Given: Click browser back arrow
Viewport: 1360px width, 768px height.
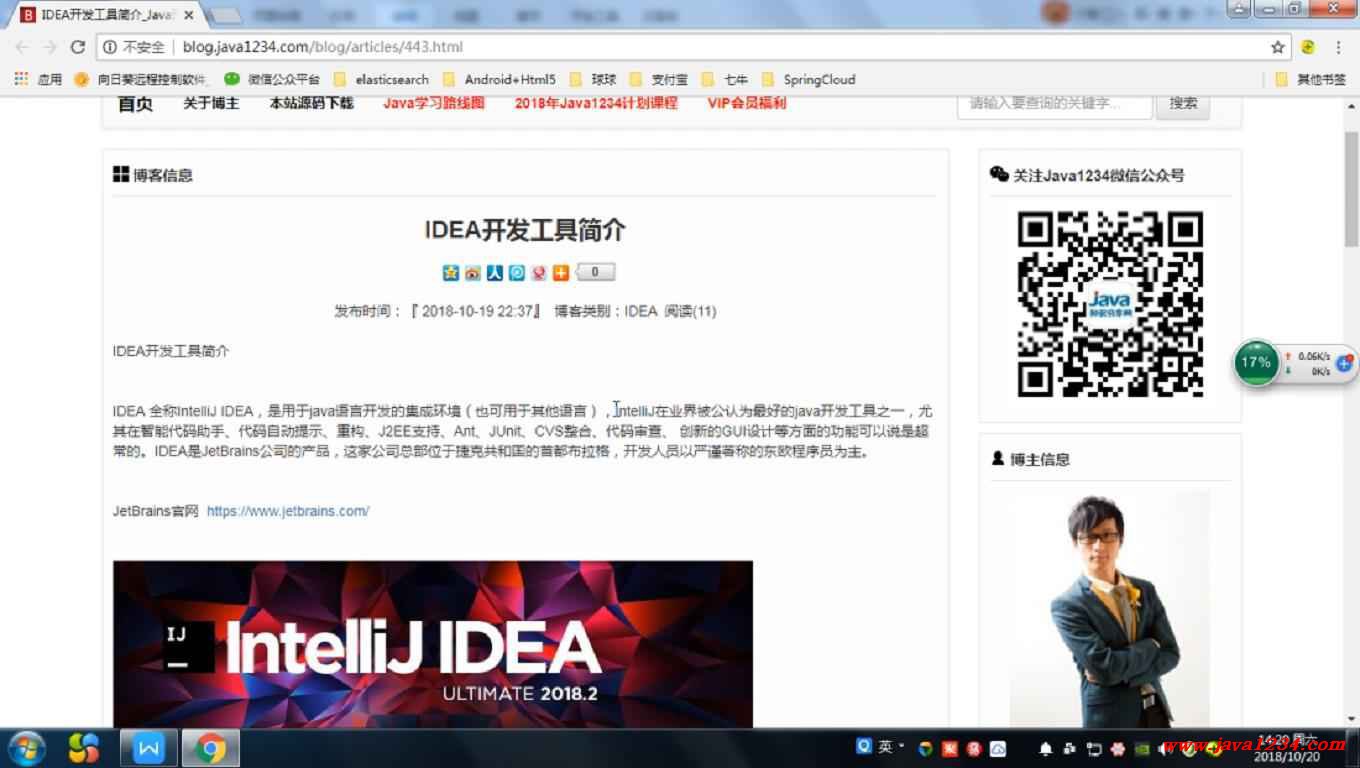Looking at the screenshot, I should pos(22,47).
